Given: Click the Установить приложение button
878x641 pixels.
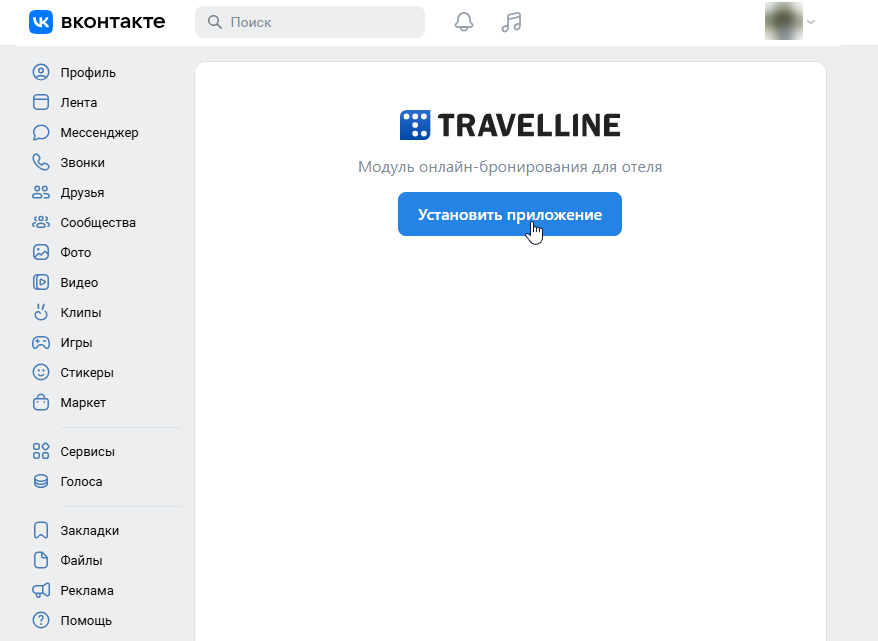Looking at the screenshot, I should [x=510, y=214].
